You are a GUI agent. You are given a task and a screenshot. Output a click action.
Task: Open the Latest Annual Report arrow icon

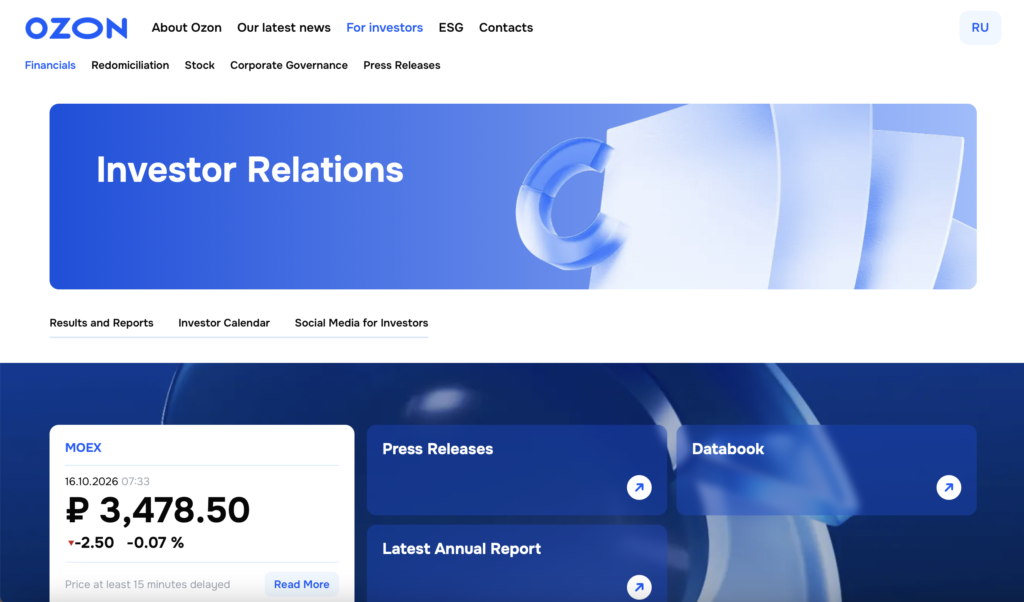[639, 586]
